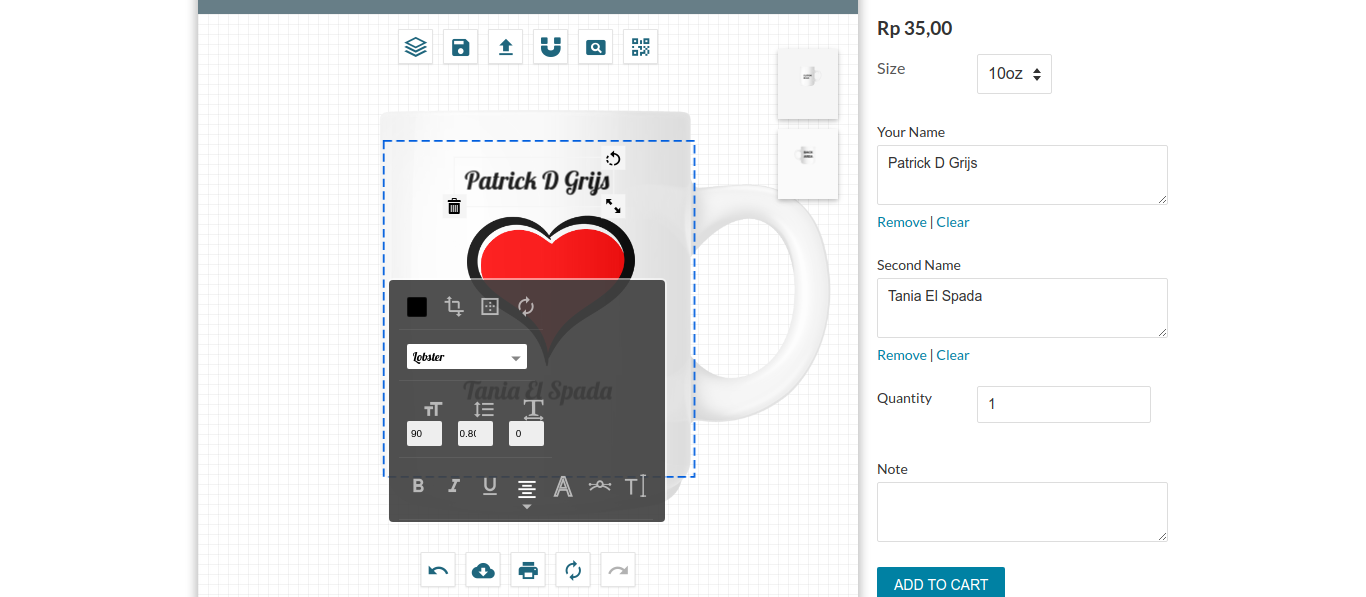
Task: Redo the last undone change
Action: click(618, 570)
